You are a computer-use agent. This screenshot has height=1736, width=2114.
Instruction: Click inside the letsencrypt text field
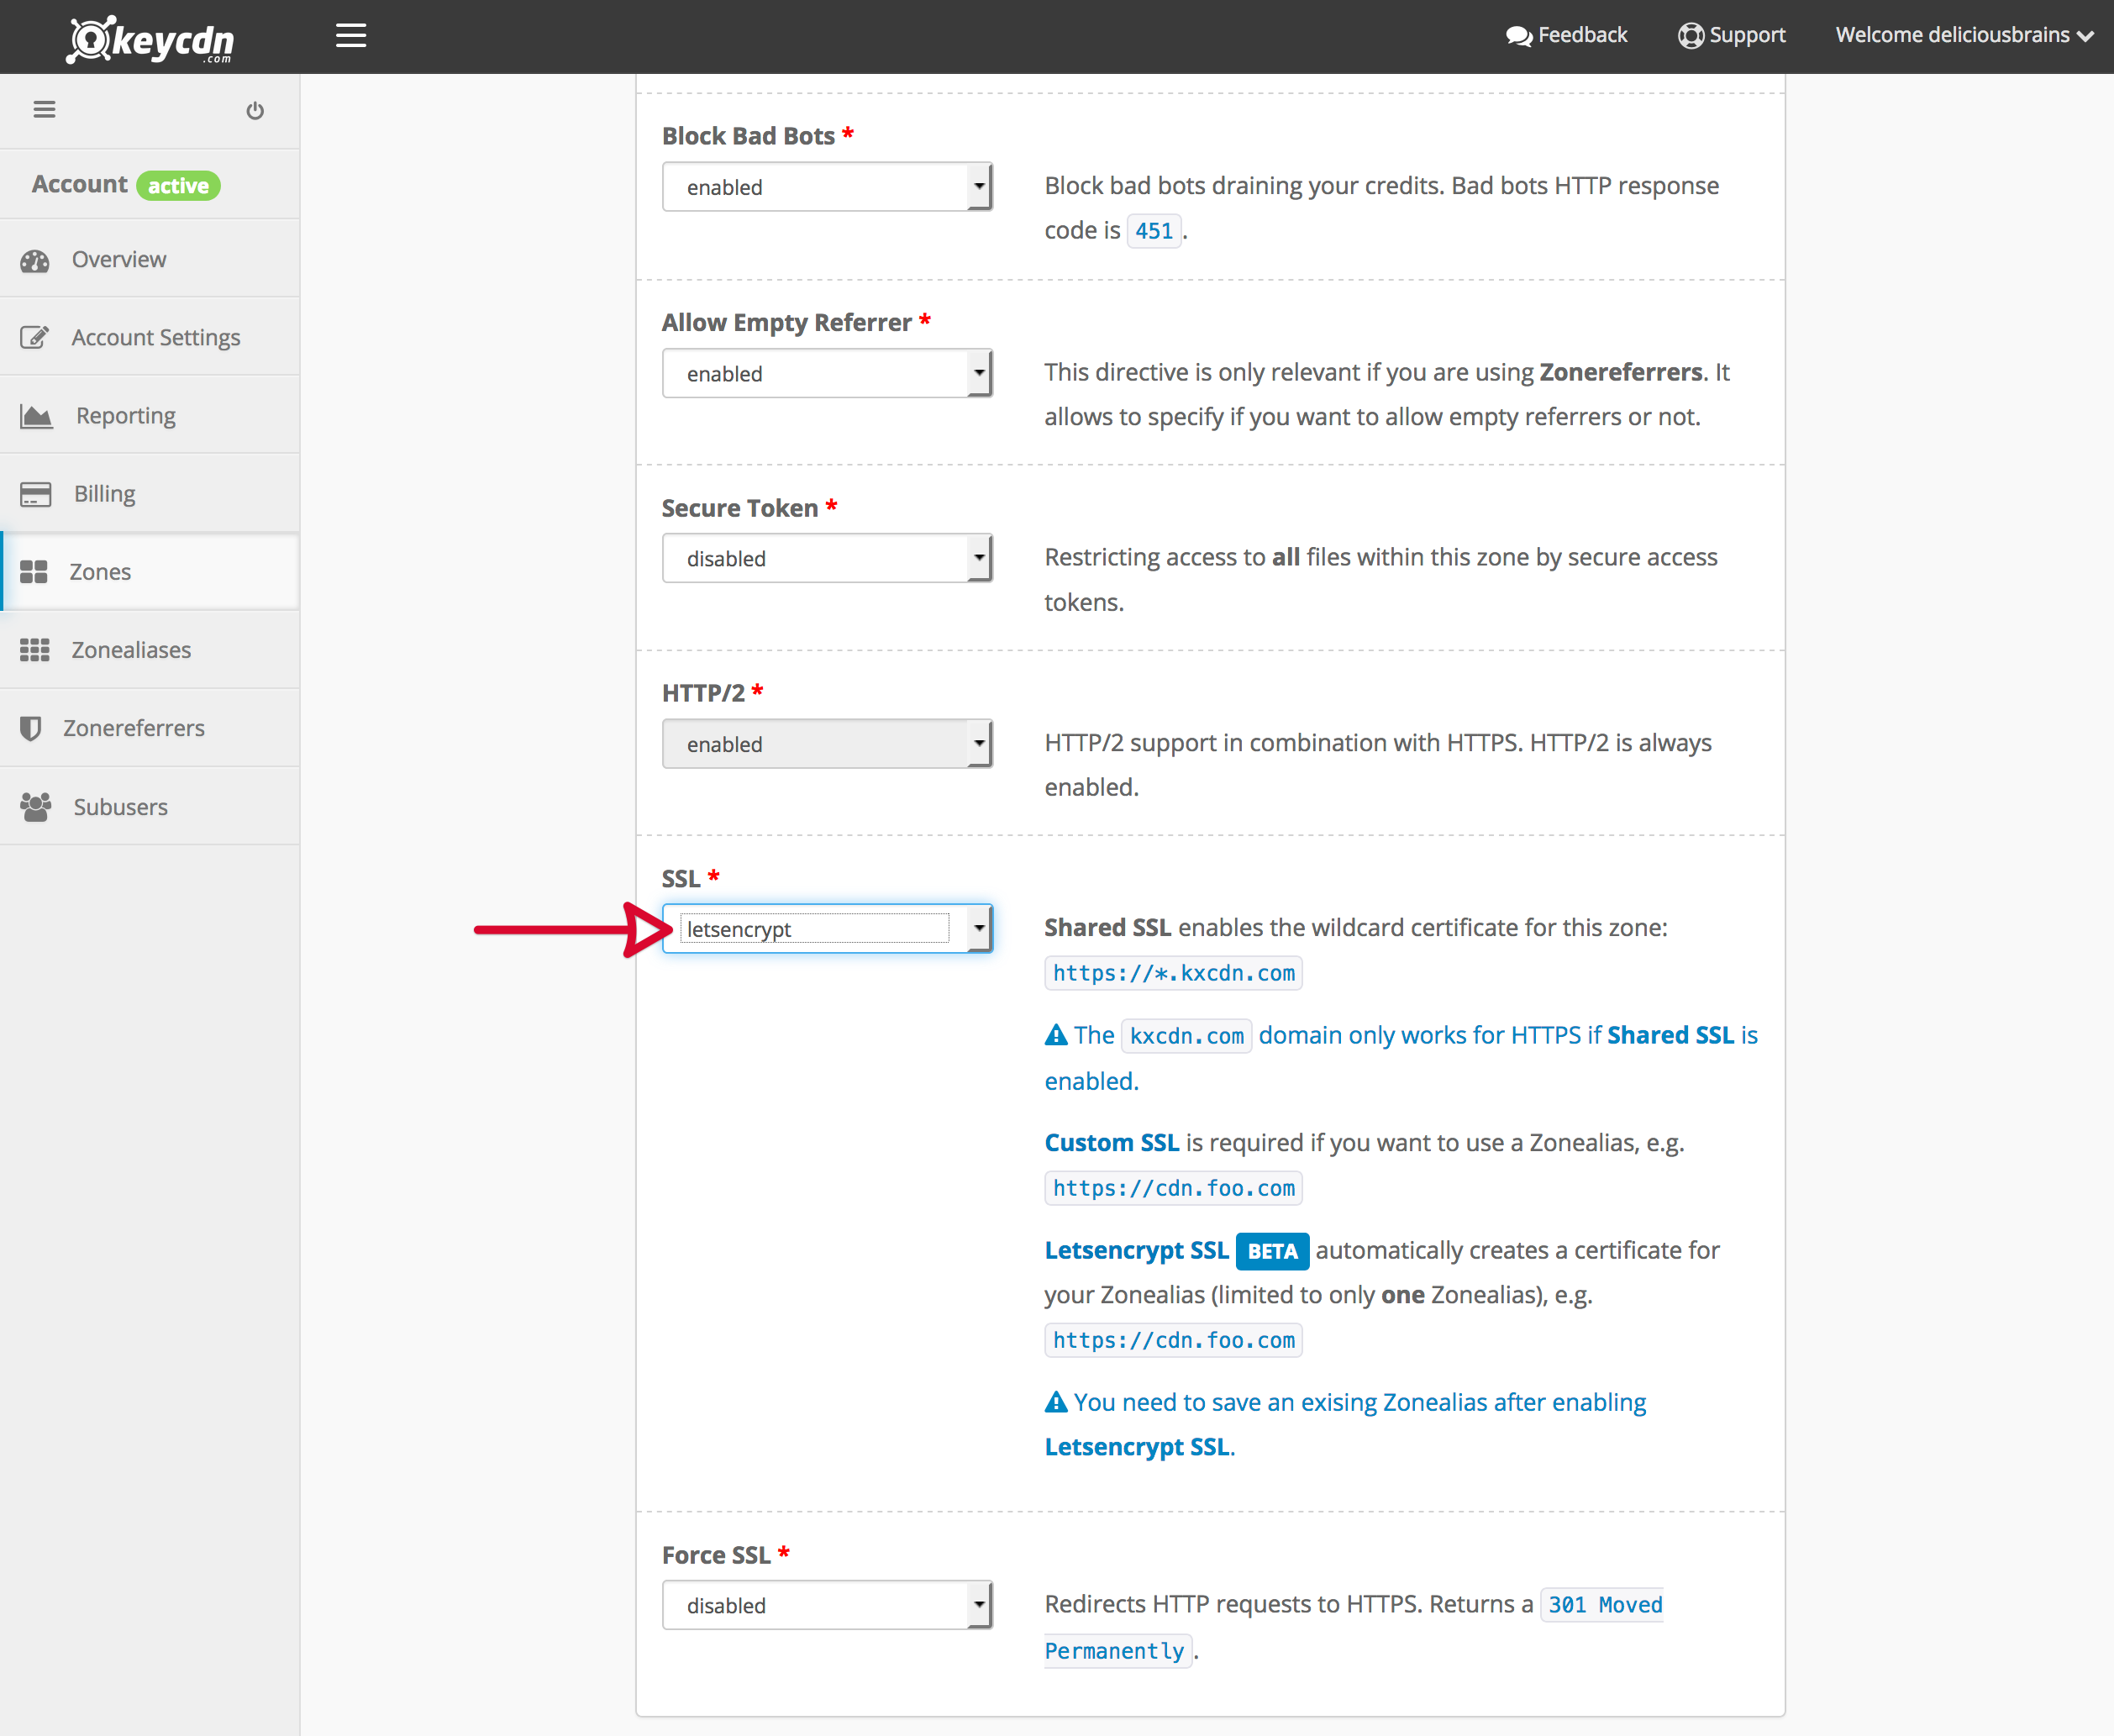coord(810,928)
